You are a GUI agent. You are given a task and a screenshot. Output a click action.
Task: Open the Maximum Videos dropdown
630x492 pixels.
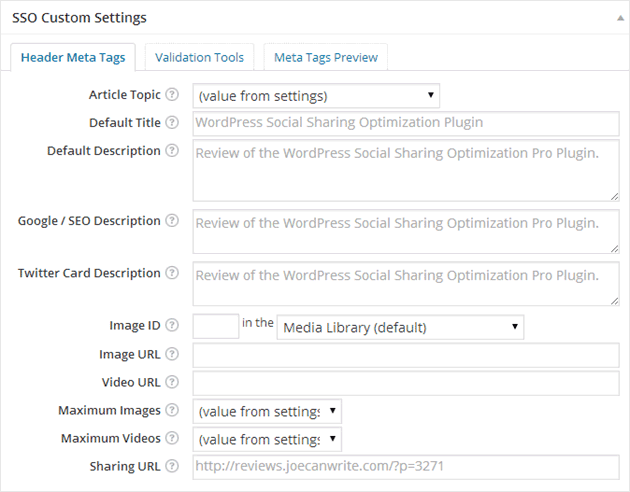coord(267,439)
